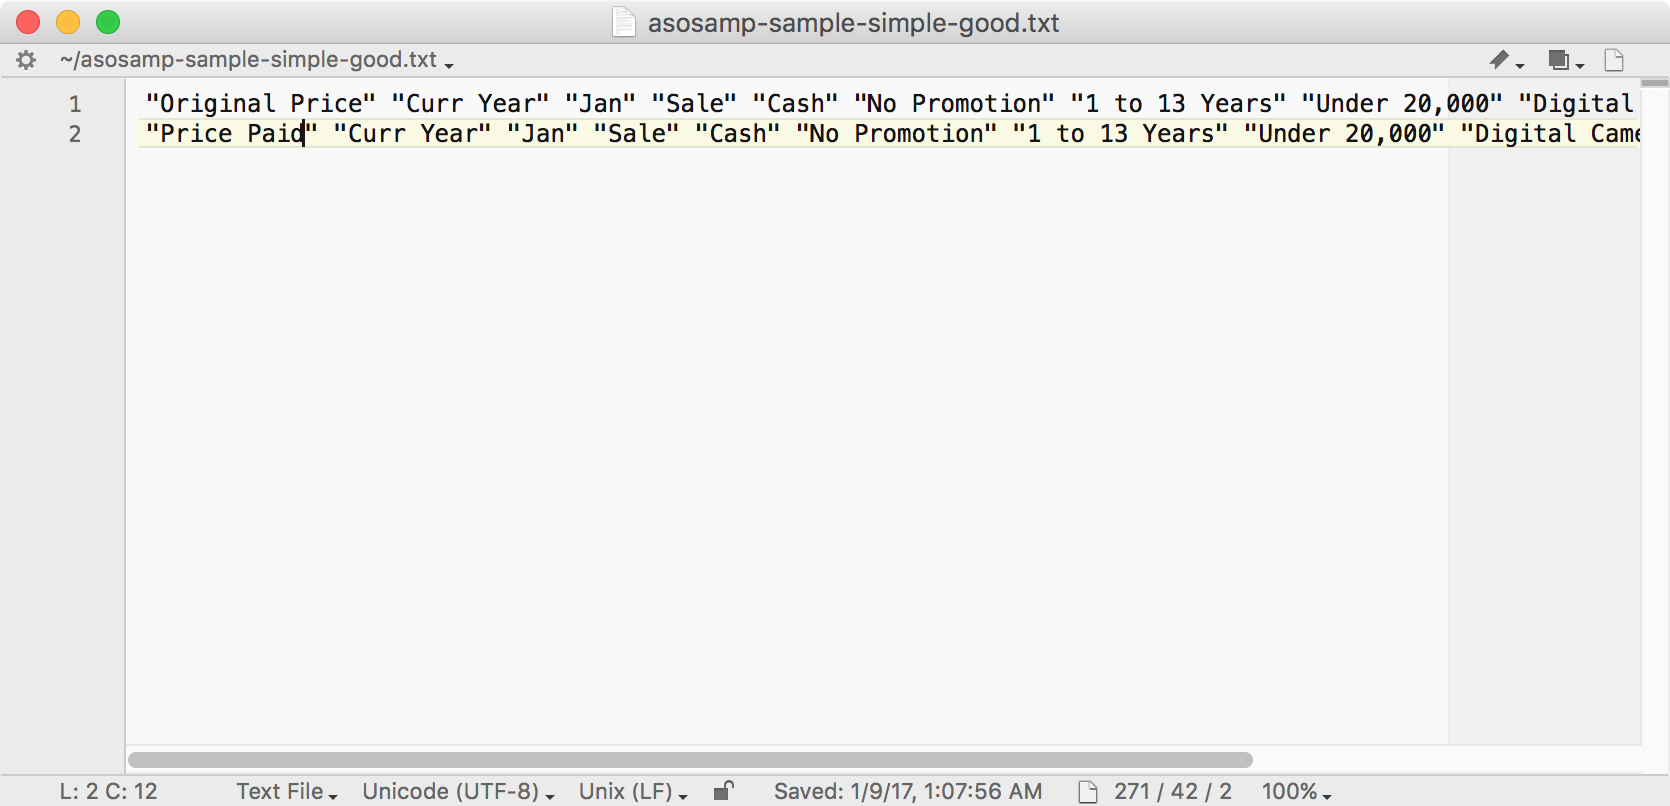Open the pencil markers menu
The height and width of the screenshot is (806, 1670).
click(1506, 60)
